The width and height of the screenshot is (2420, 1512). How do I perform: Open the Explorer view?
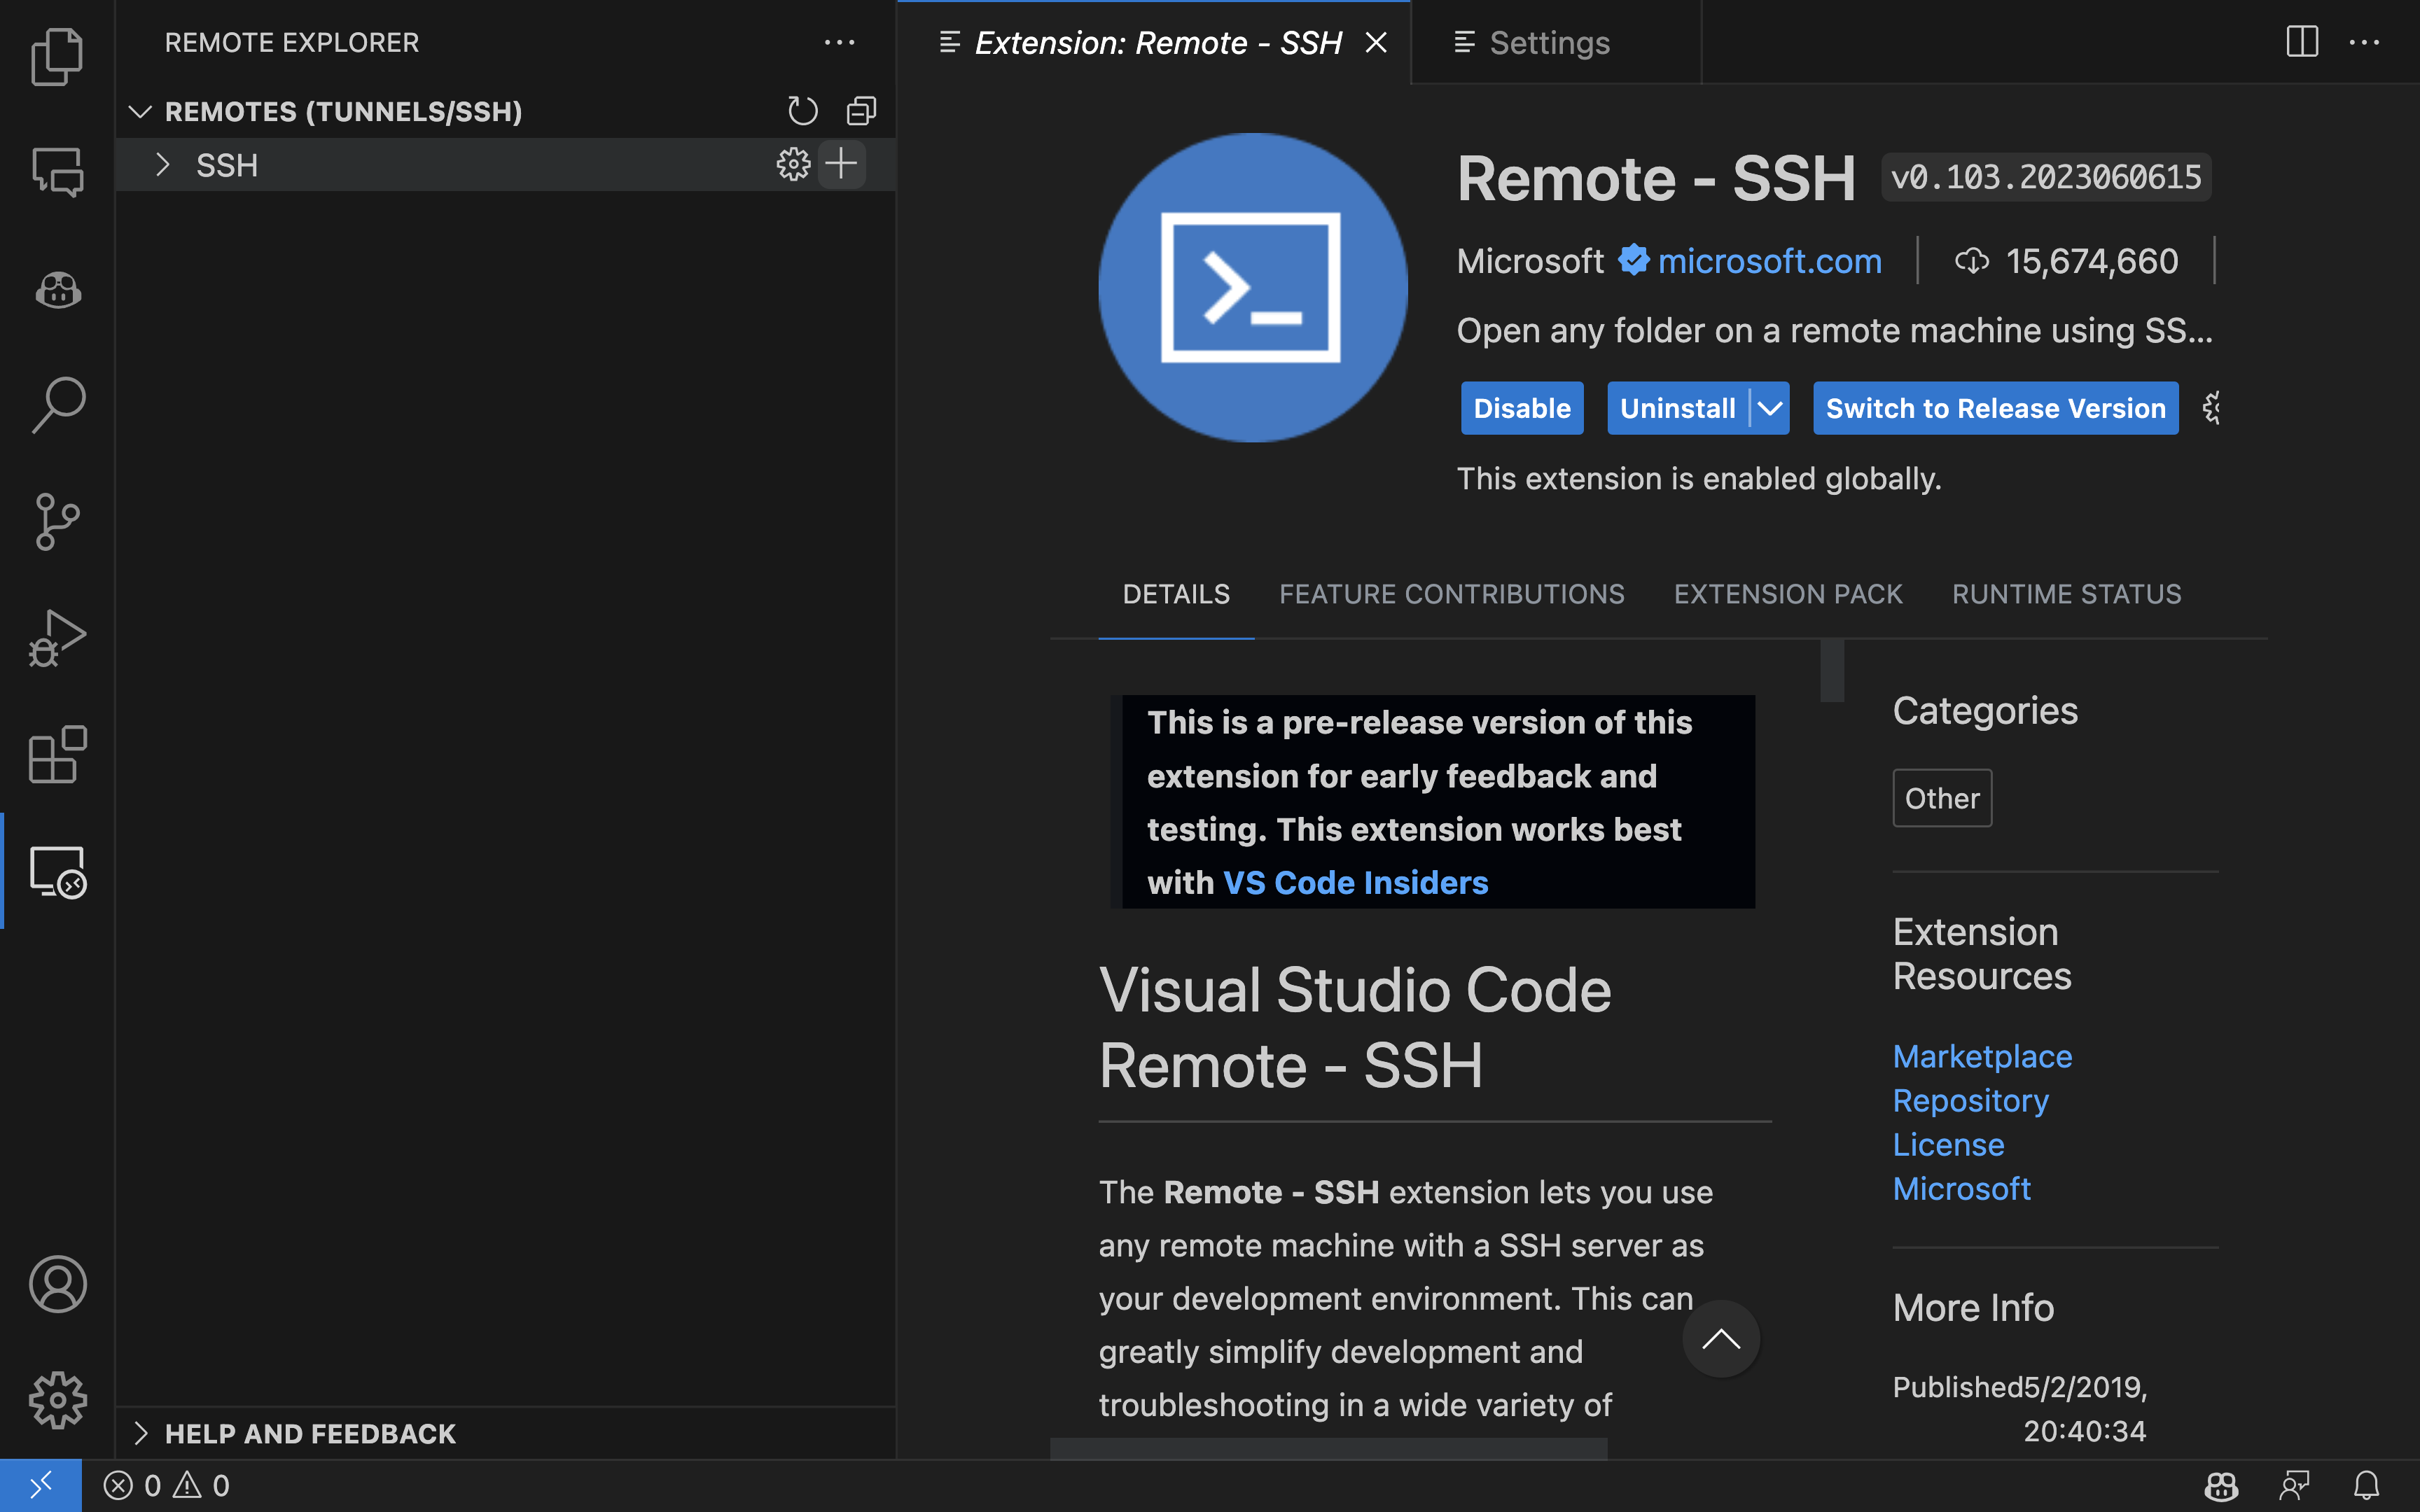point(57,57)
